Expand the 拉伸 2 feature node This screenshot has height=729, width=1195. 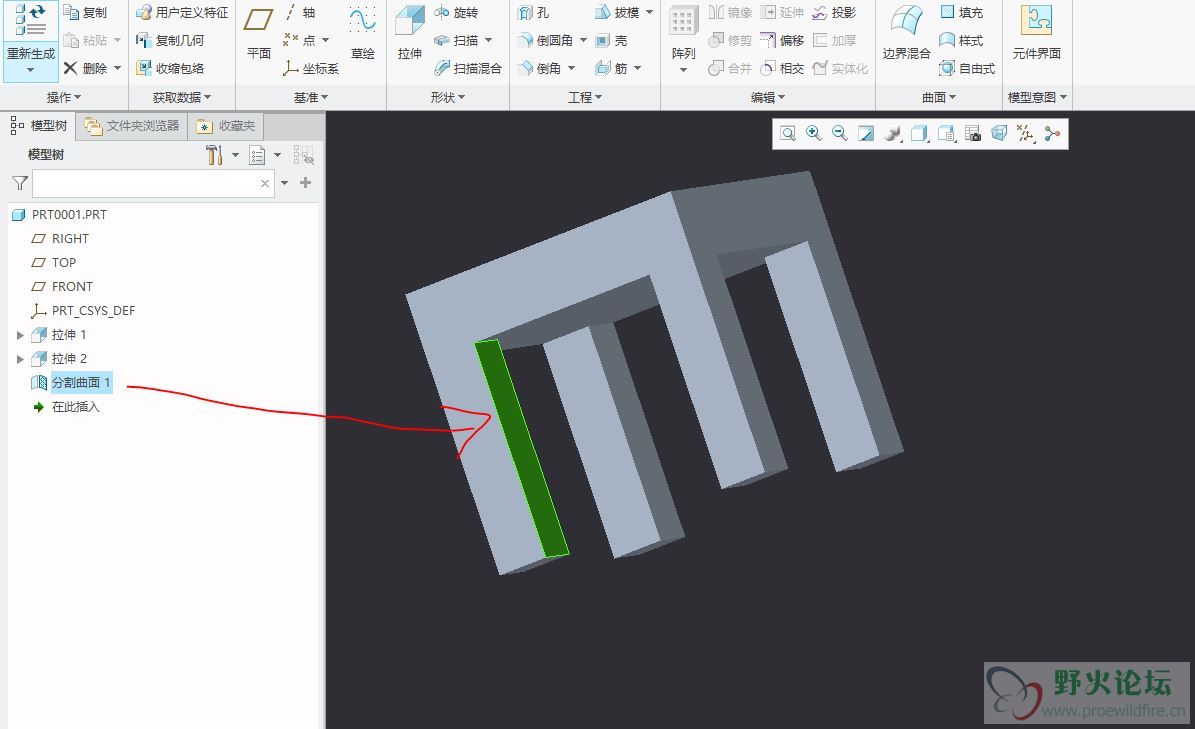21,359
